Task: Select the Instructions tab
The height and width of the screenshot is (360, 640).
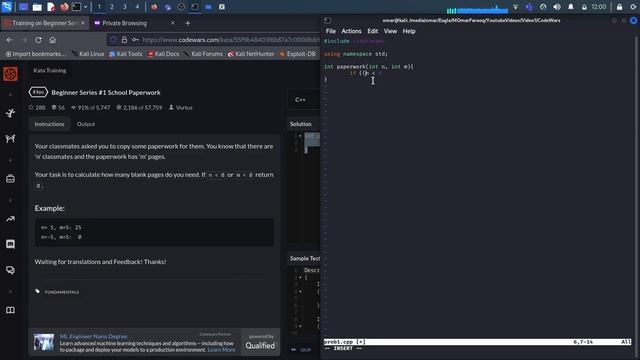Action: [49, 124]
